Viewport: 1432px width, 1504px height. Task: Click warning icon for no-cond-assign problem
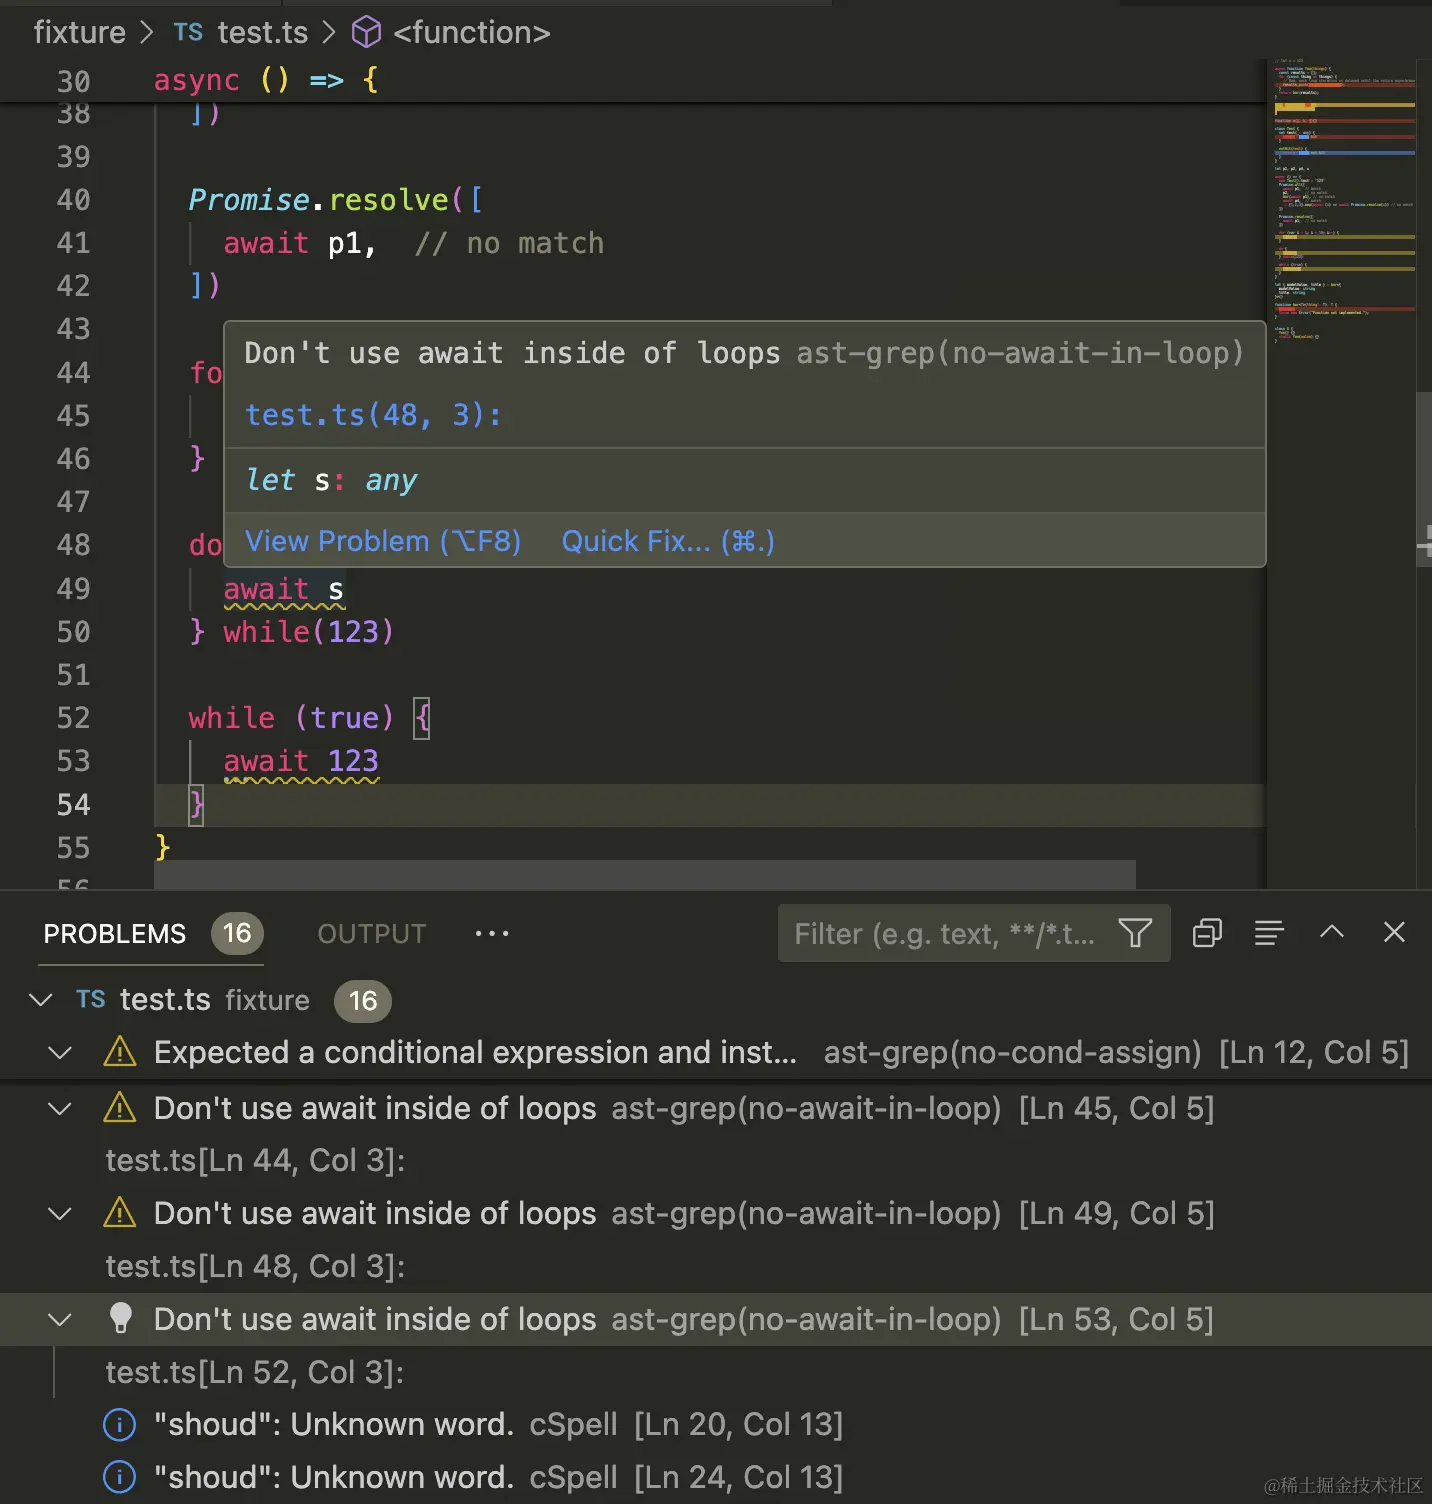click(120, 1052)
